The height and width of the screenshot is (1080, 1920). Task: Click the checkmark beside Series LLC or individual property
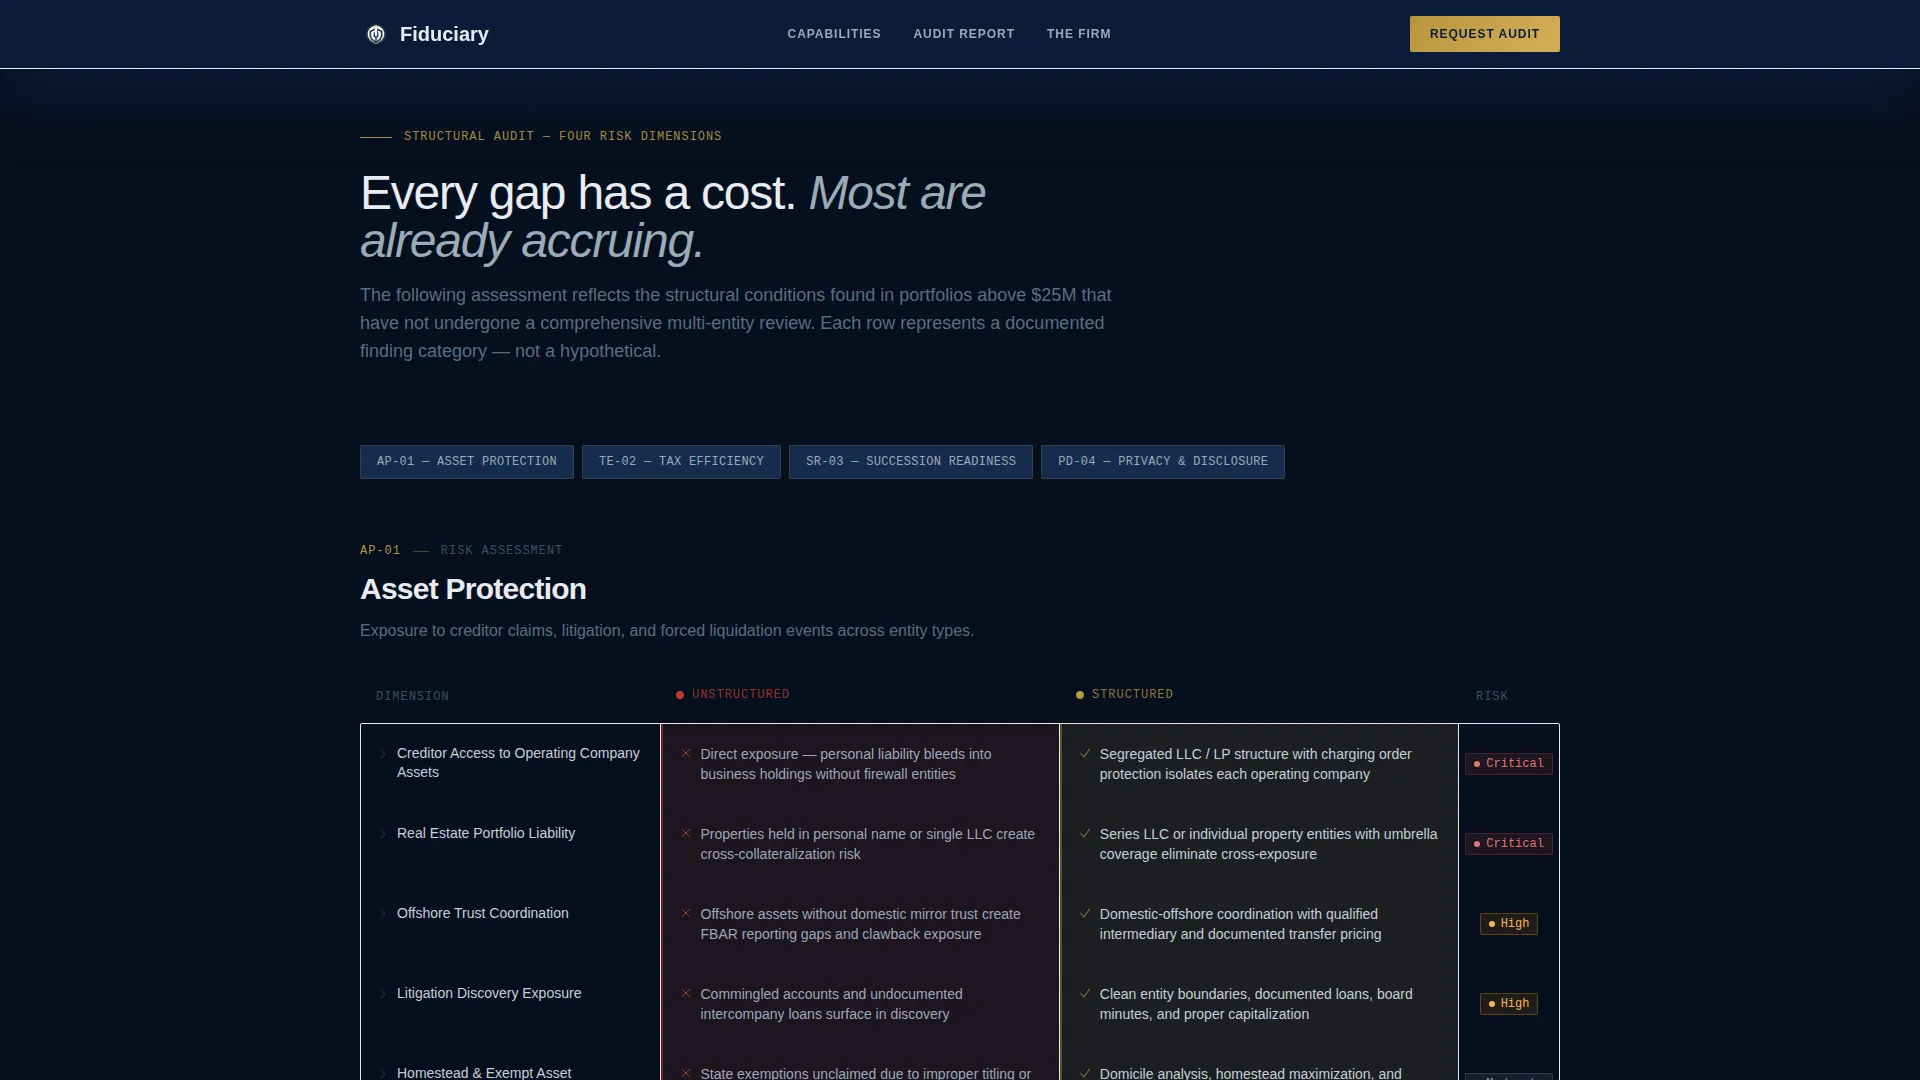[x=1085, y=833]
